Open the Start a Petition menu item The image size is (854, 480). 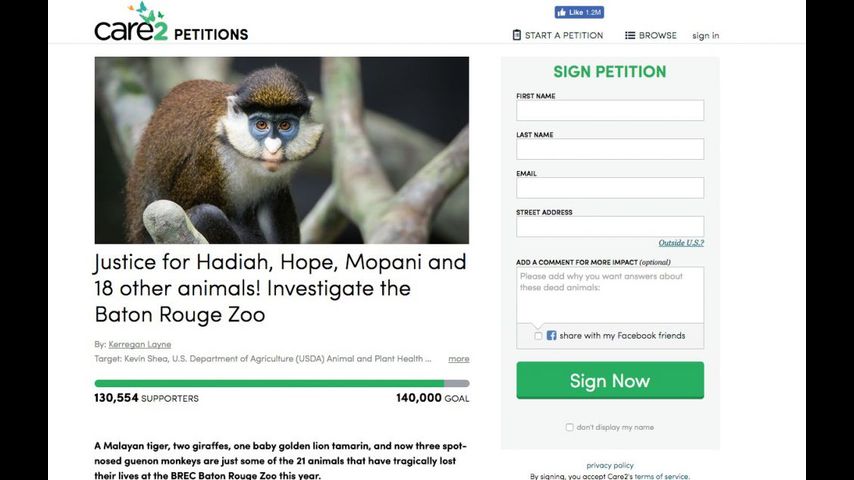(x=564, y=35)
